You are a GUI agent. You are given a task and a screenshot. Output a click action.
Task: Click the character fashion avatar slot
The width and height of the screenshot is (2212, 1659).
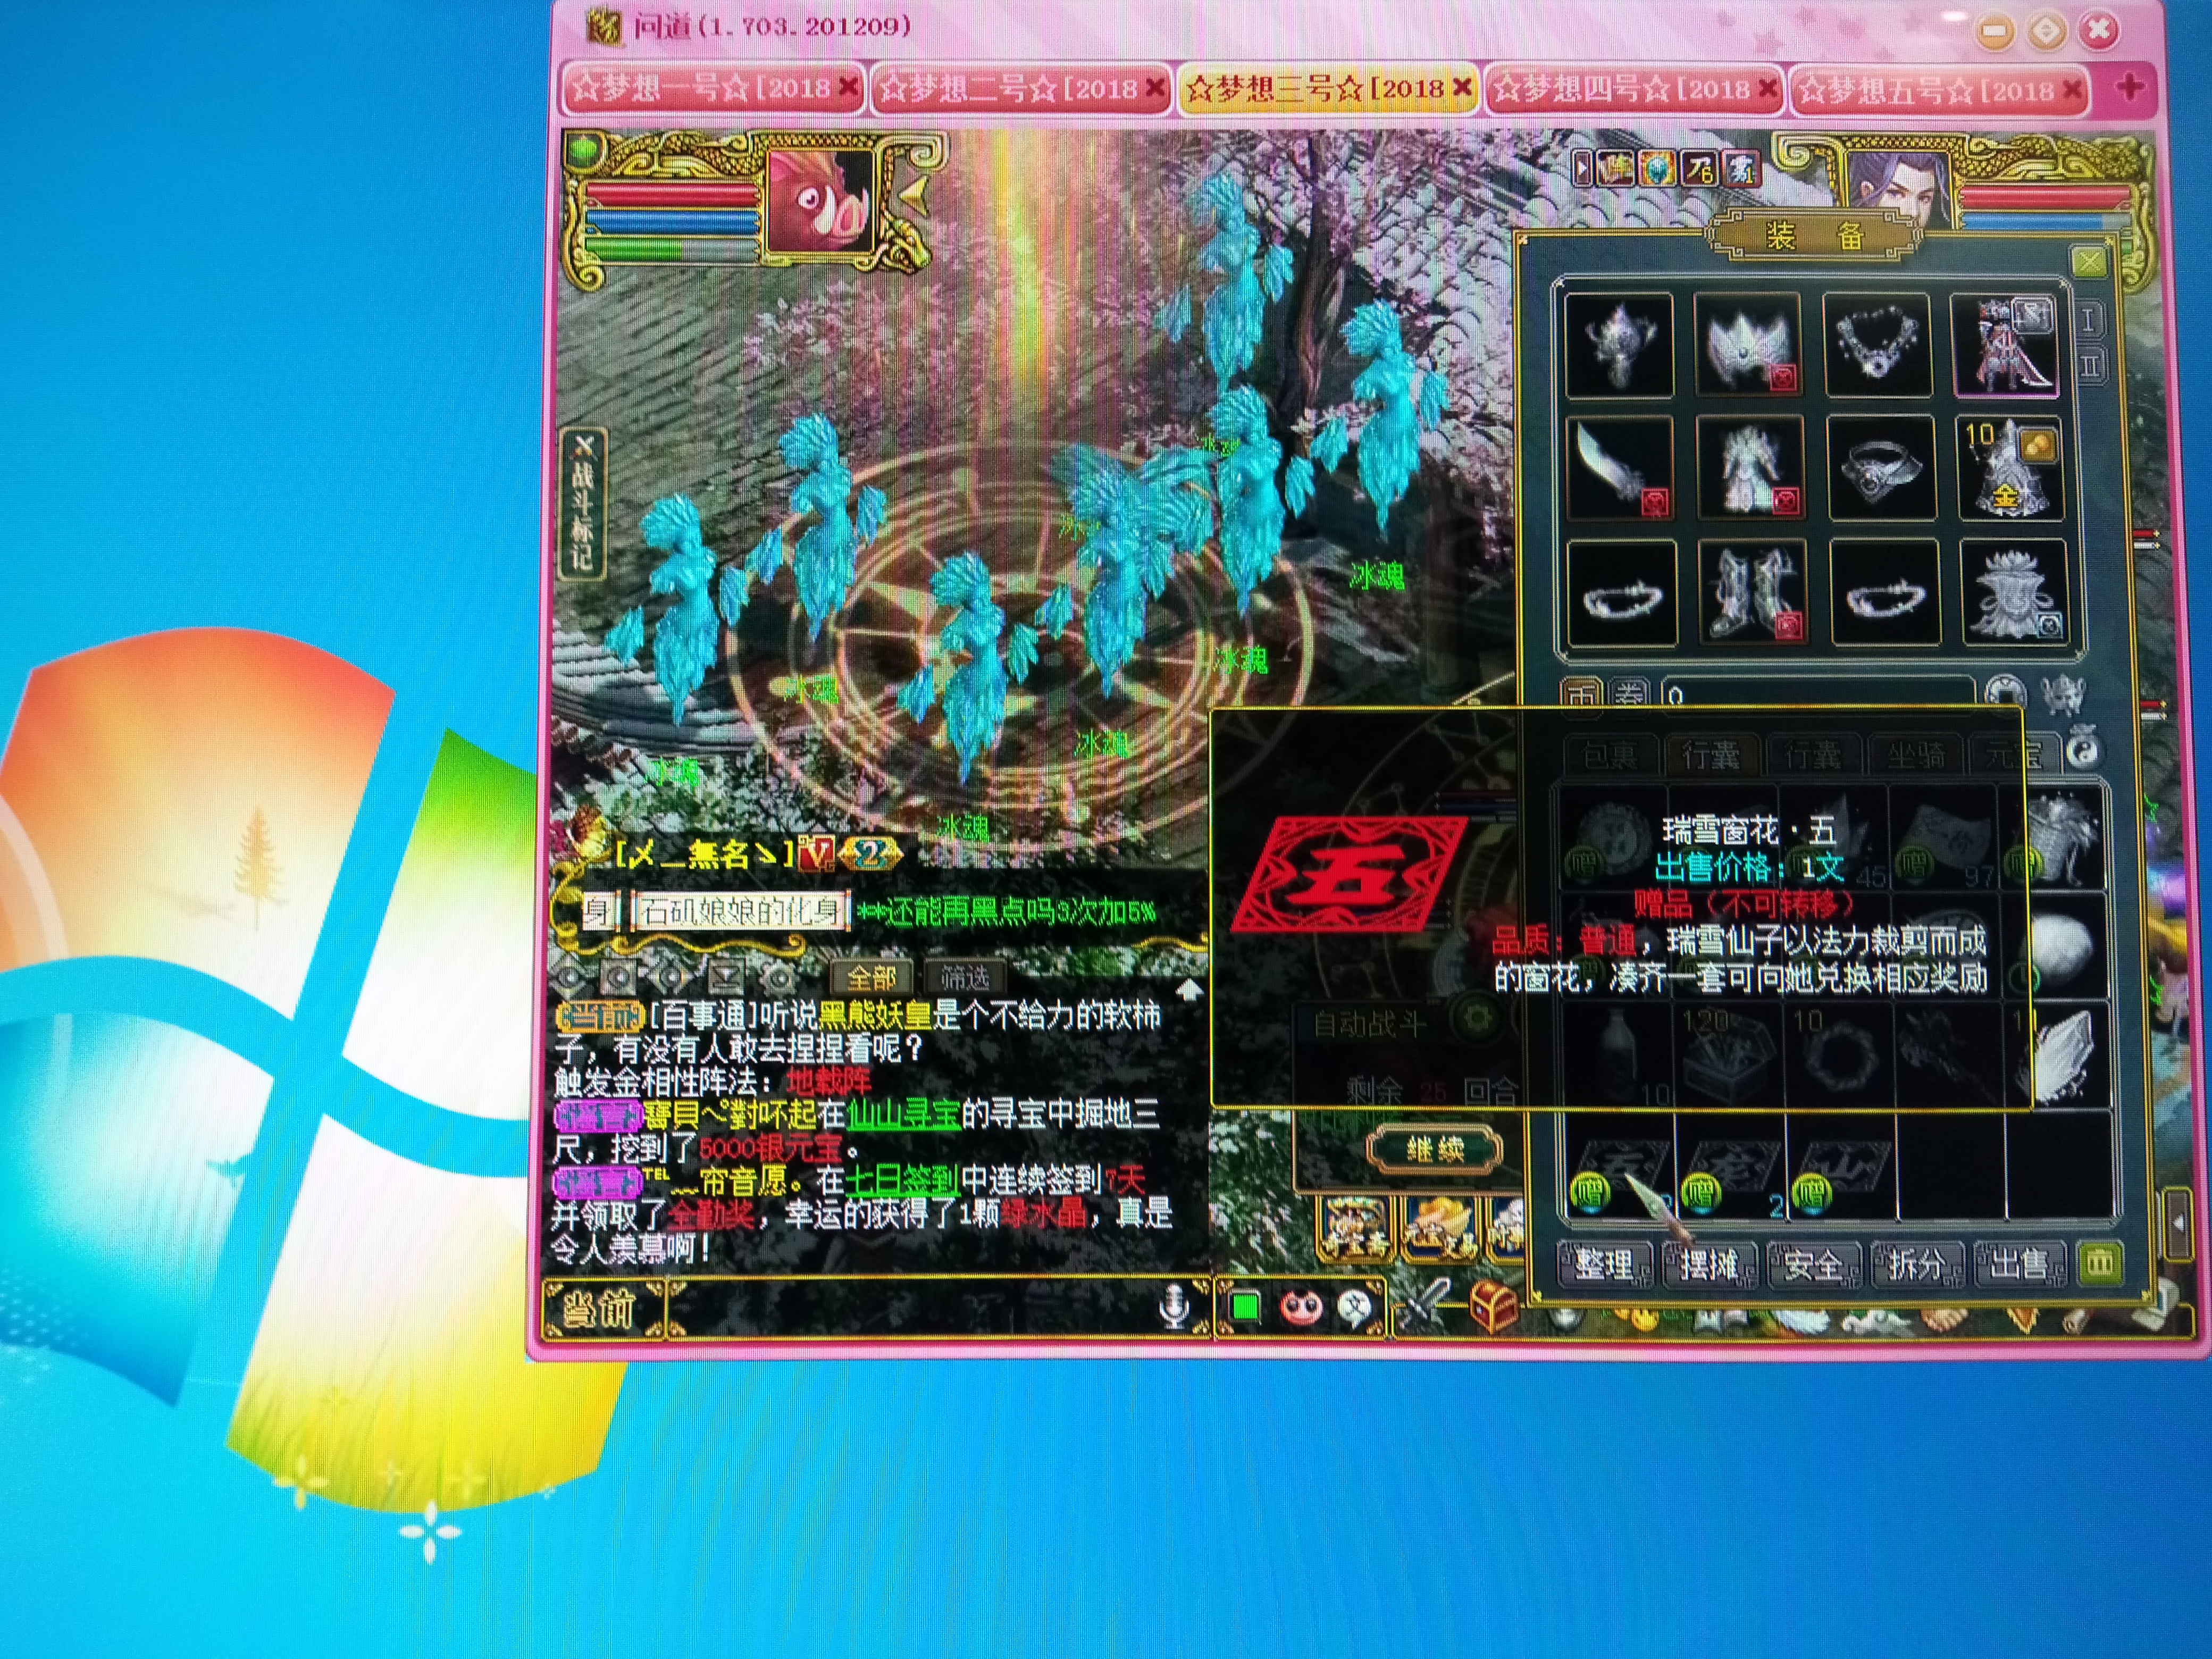pos(2006,345)
